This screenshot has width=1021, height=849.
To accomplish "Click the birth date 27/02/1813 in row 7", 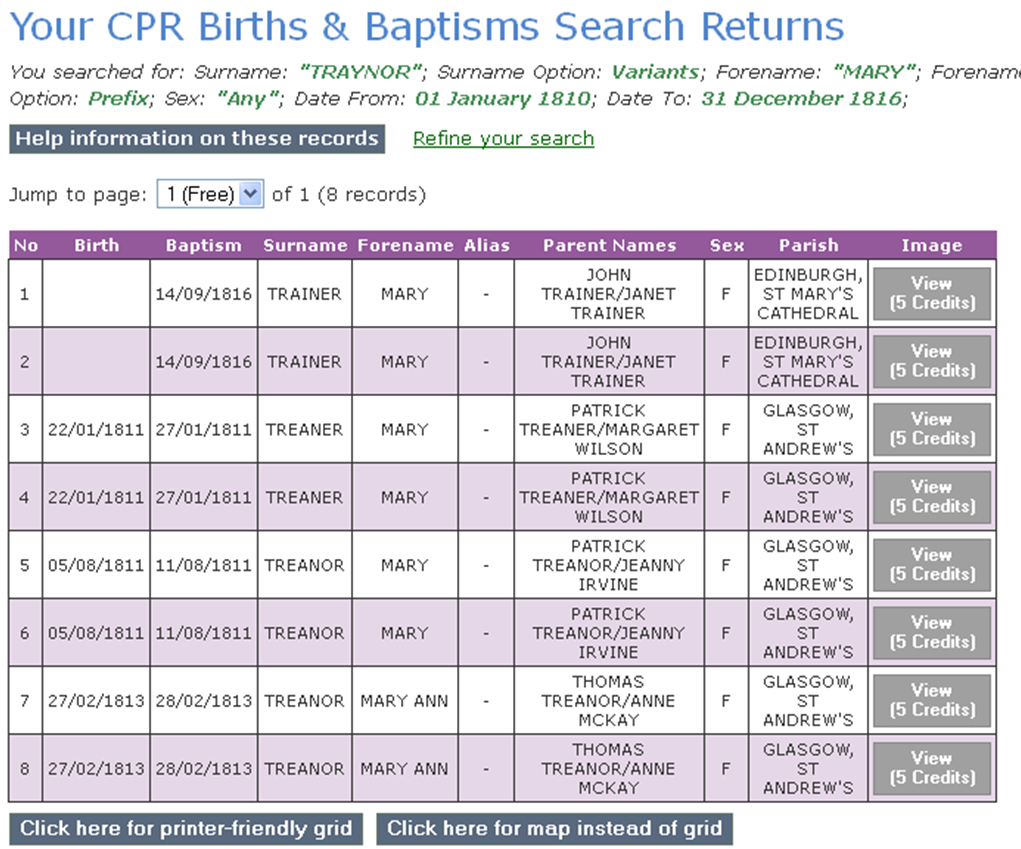I will pyautogui.click(x=96, y=701).
